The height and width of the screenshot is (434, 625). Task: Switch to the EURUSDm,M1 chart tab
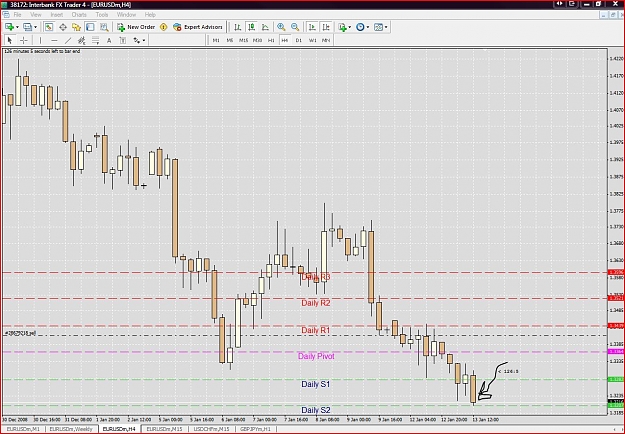point(22,429)
